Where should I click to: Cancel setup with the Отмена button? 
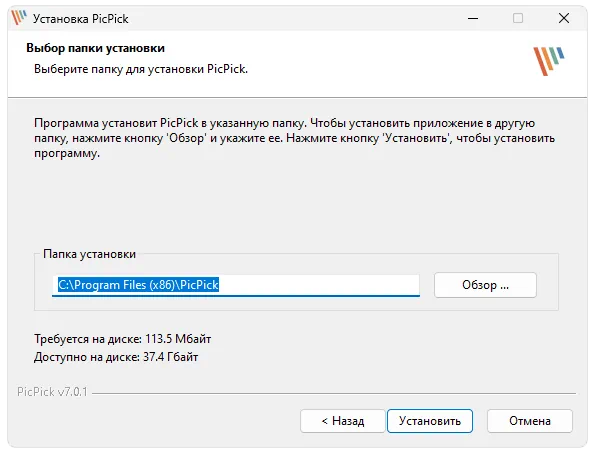tap(530, 421)
